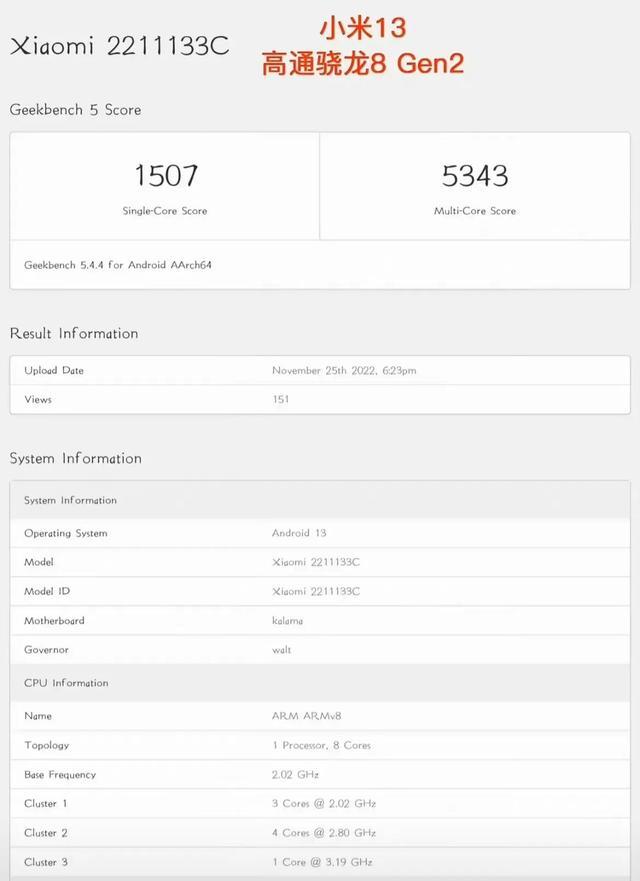640x881 pixels.
Task: Click the Xiaomi 2211133C page title
Action: (x=119, y=47)
